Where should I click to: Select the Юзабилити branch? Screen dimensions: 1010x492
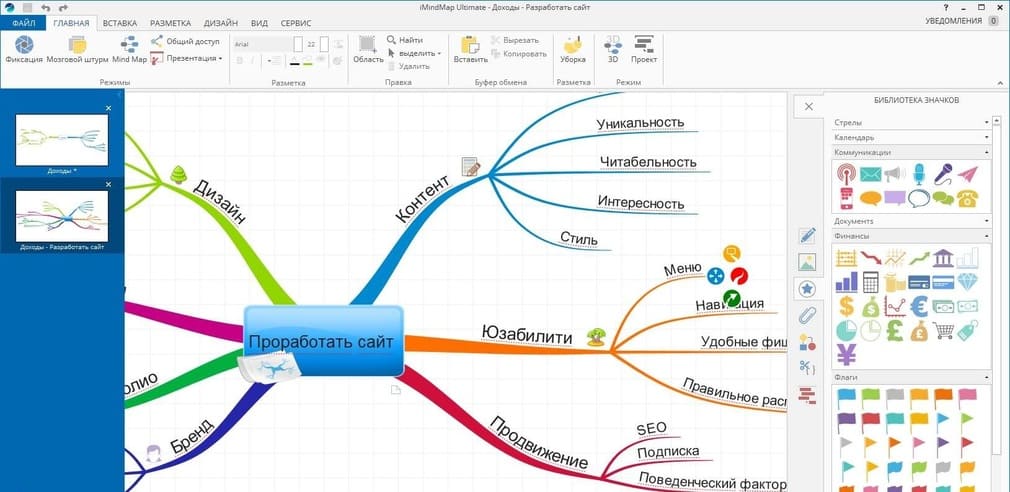tap(527, 336)
